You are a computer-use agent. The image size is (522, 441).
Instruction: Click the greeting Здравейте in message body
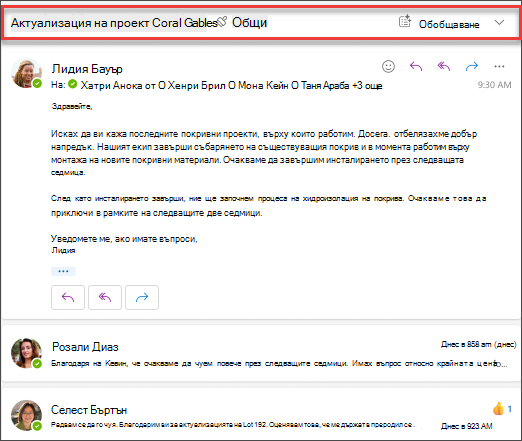point(72,106)
